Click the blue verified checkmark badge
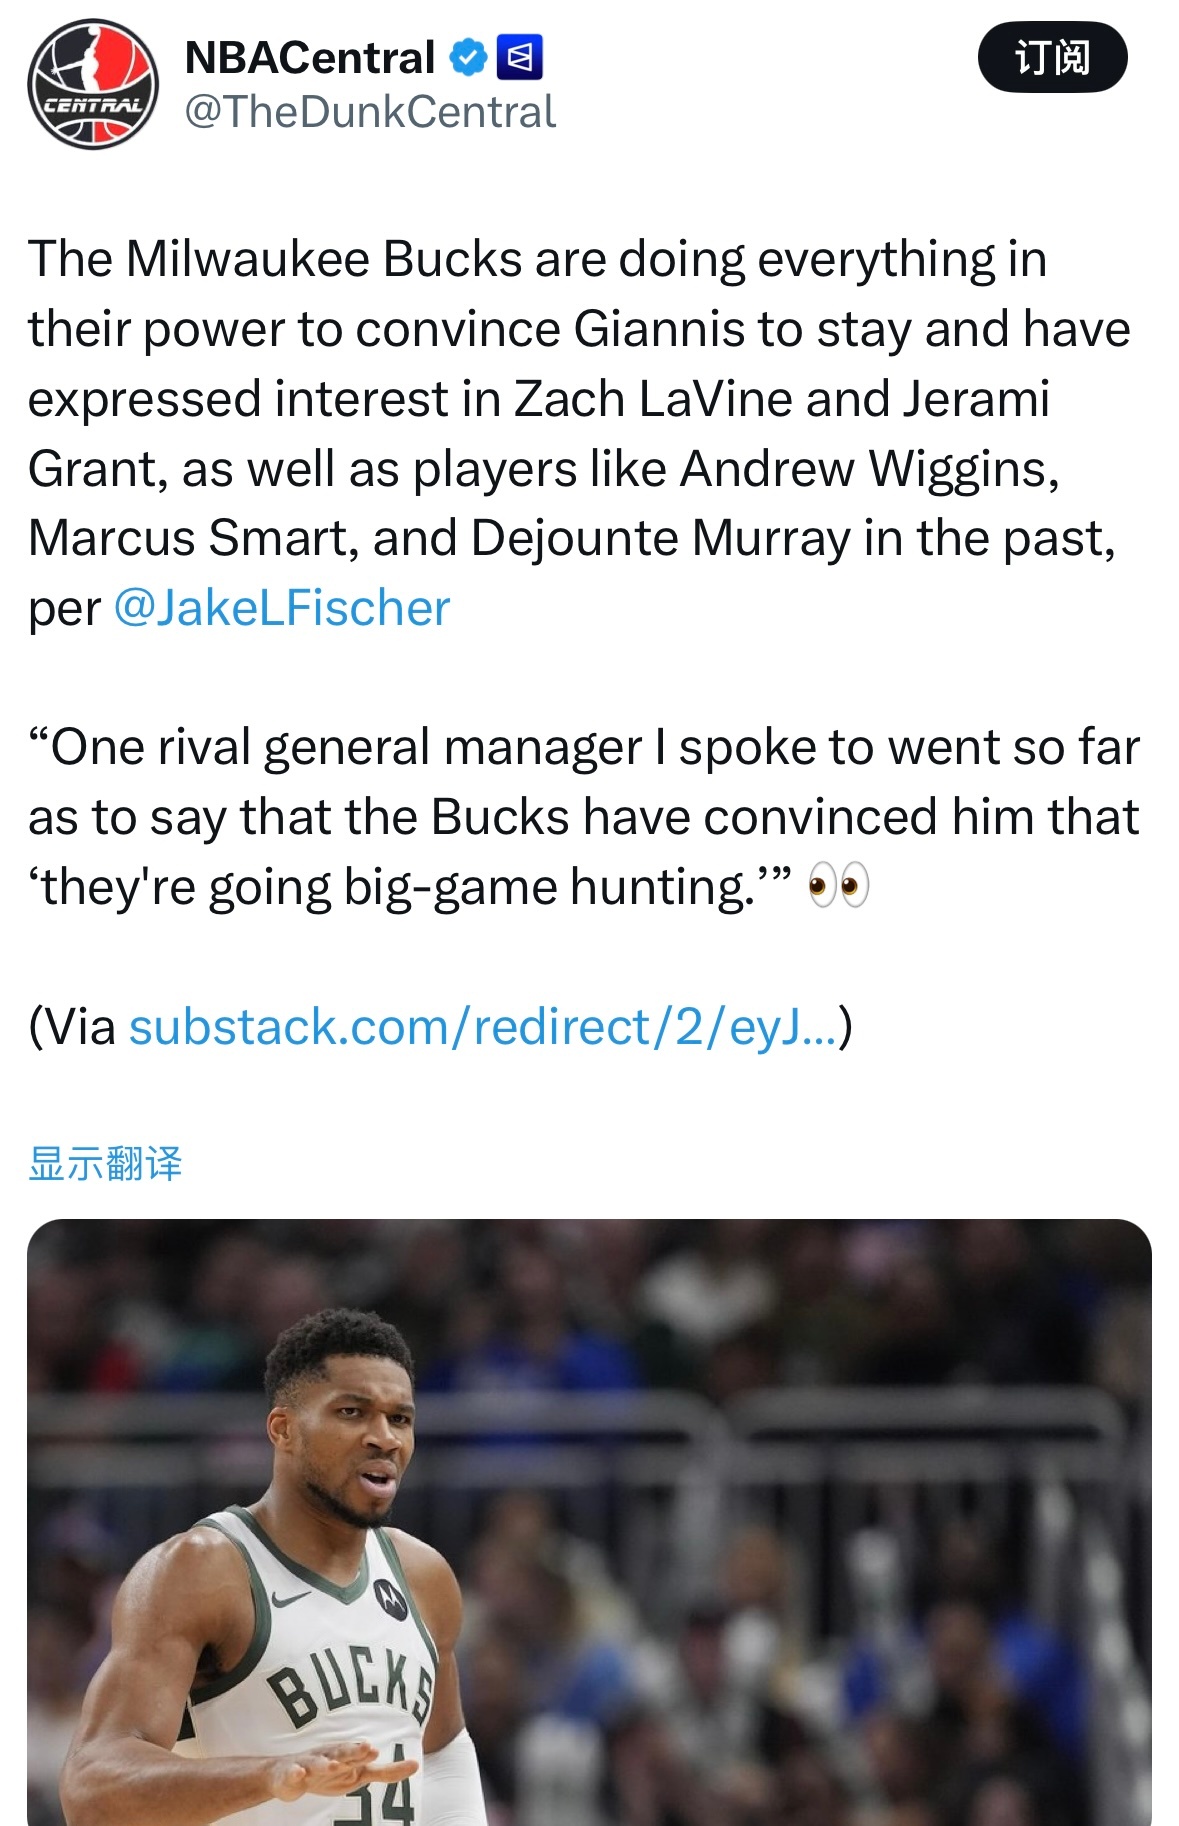Viewport: 1179px width, 1826px height. [467, 57]
